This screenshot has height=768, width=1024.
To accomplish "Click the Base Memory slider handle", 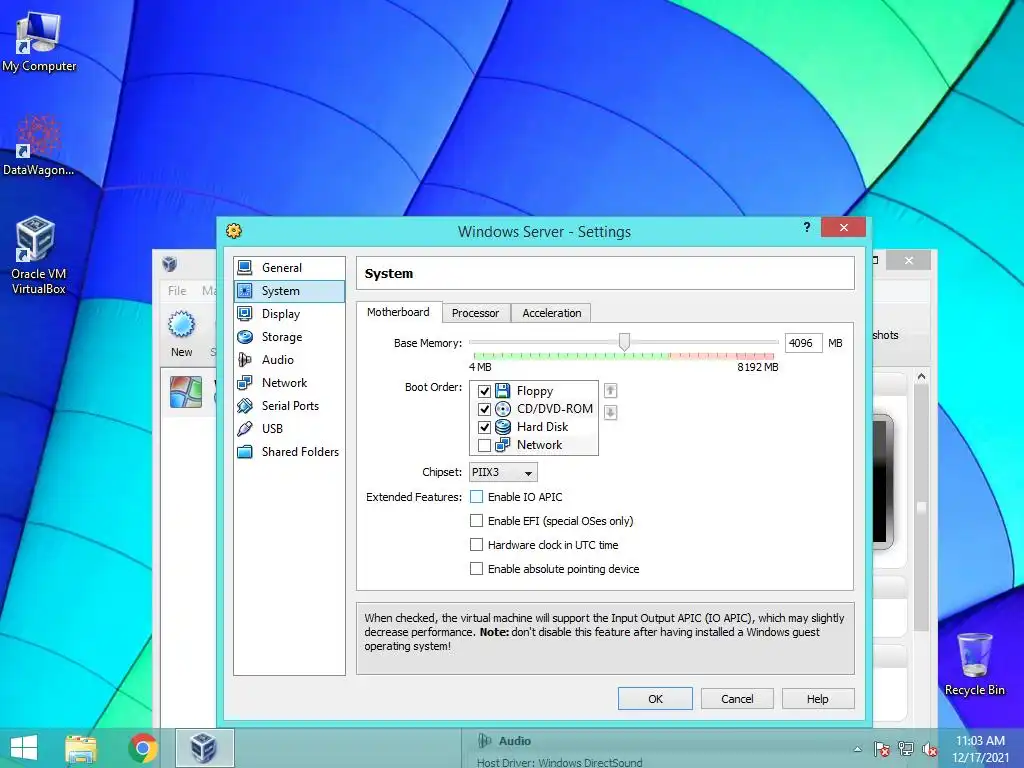I will pyautogui.click(x=624, y=342).
